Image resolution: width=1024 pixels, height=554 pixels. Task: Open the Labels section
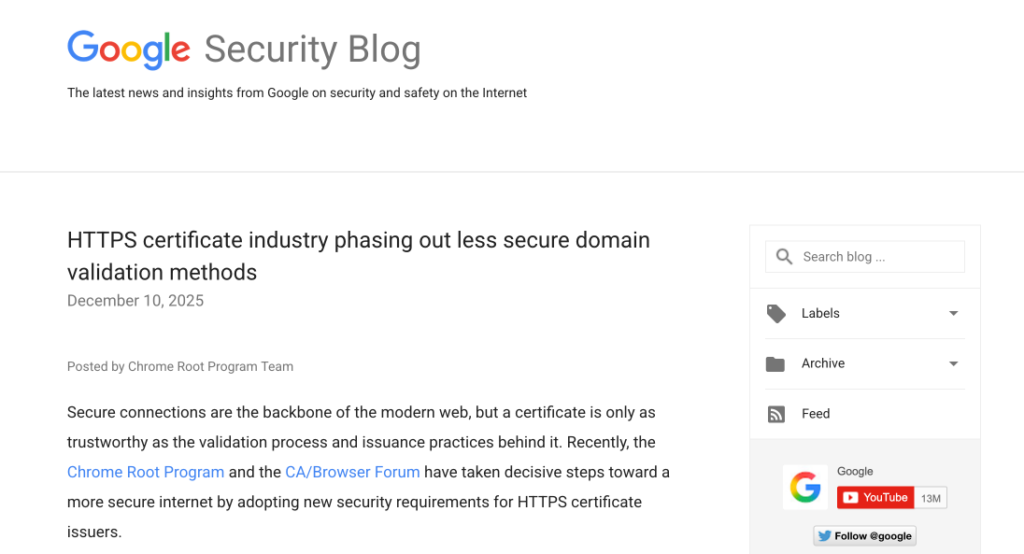[x=820, y=314]
